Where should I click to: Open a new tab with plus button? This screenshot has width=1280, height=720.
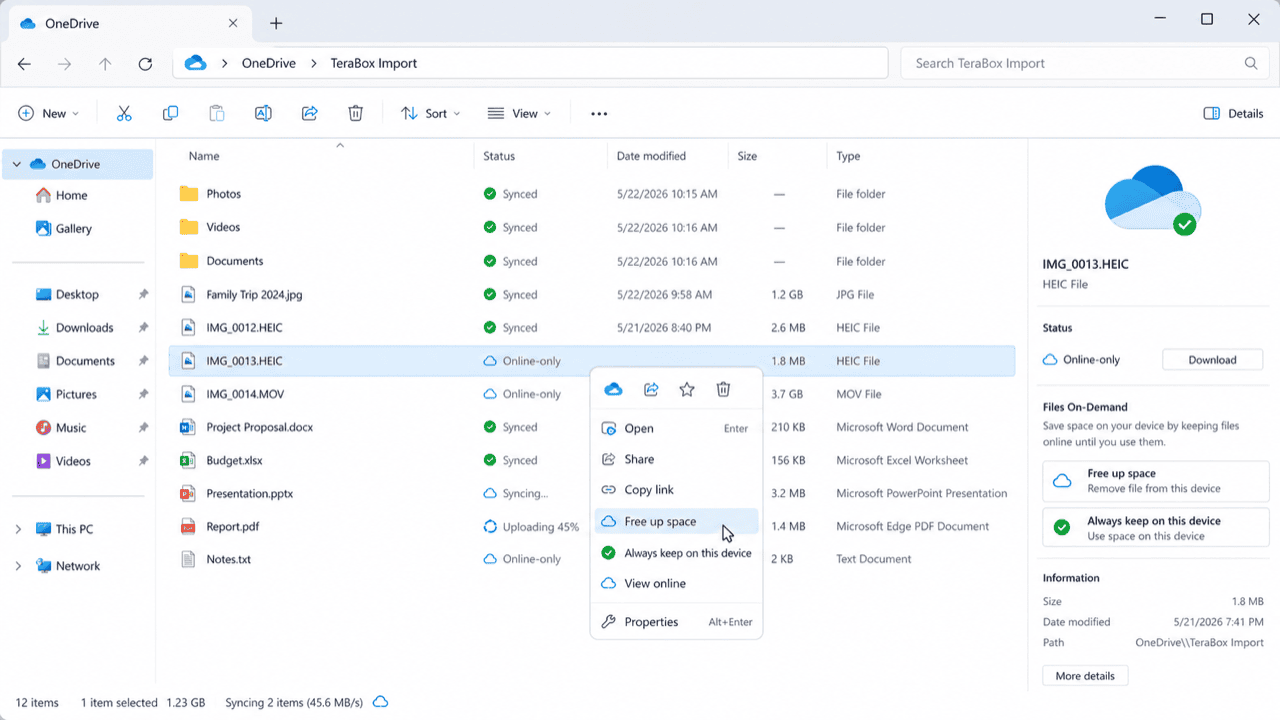277,23
